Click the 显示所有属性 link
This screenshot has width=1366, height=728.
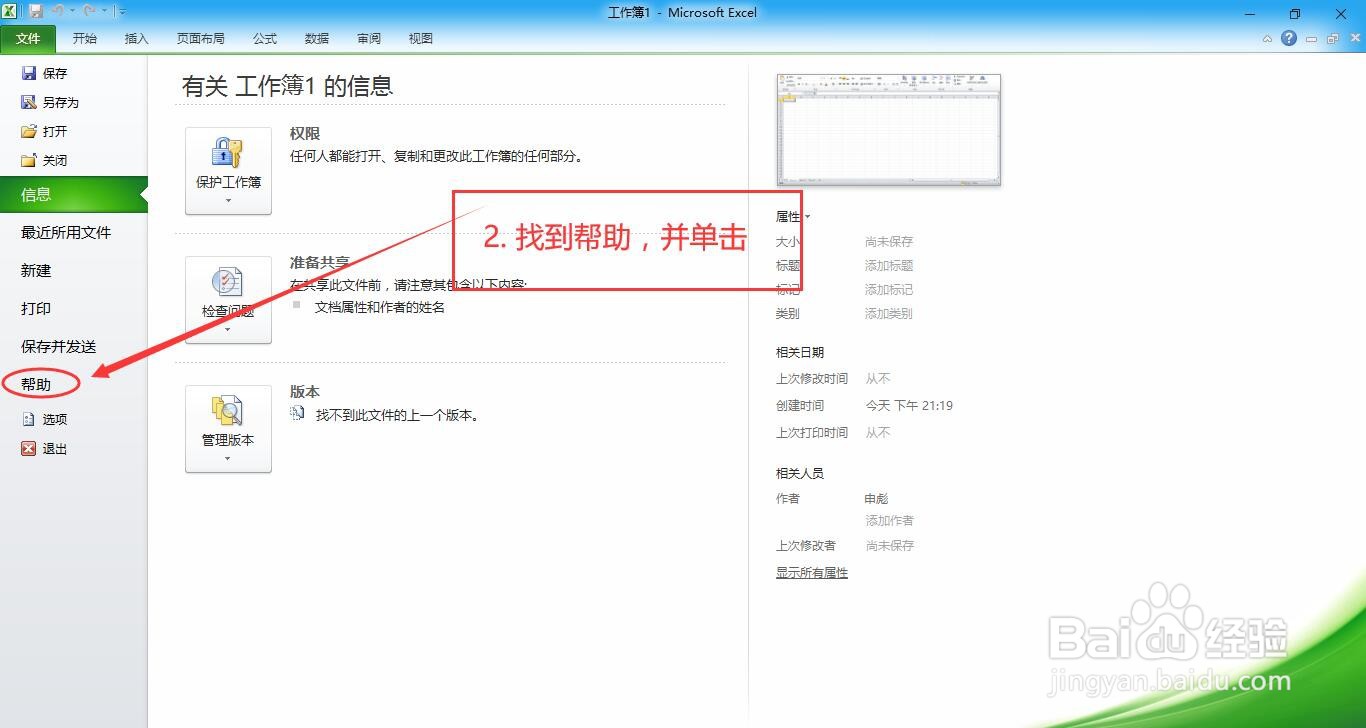click(812, 572)
